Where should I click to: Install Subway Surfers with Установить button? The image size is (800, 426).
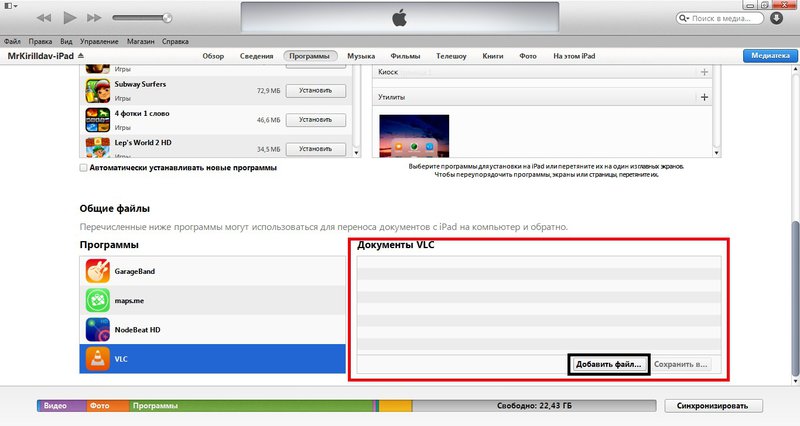(x=315, y=91)
